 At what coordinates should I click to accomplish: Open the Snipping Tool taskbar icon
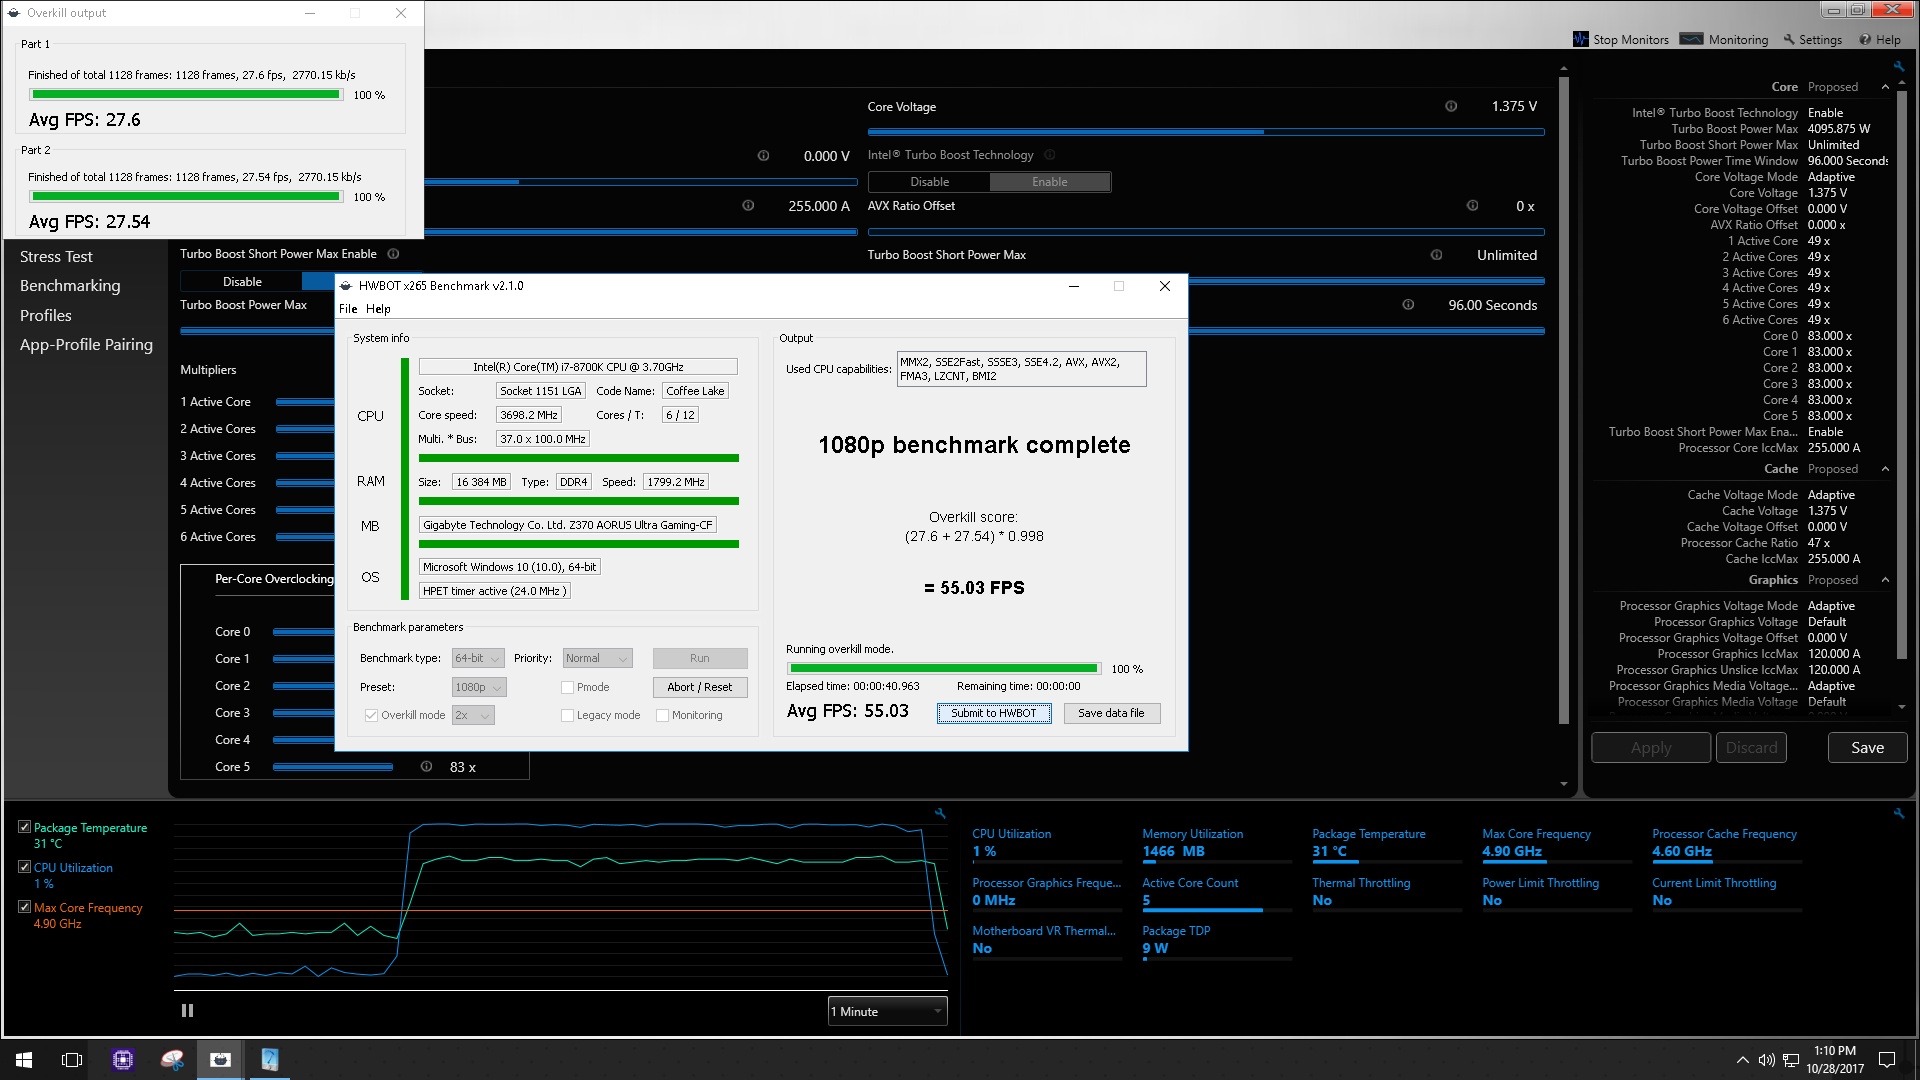point(172,1060)
